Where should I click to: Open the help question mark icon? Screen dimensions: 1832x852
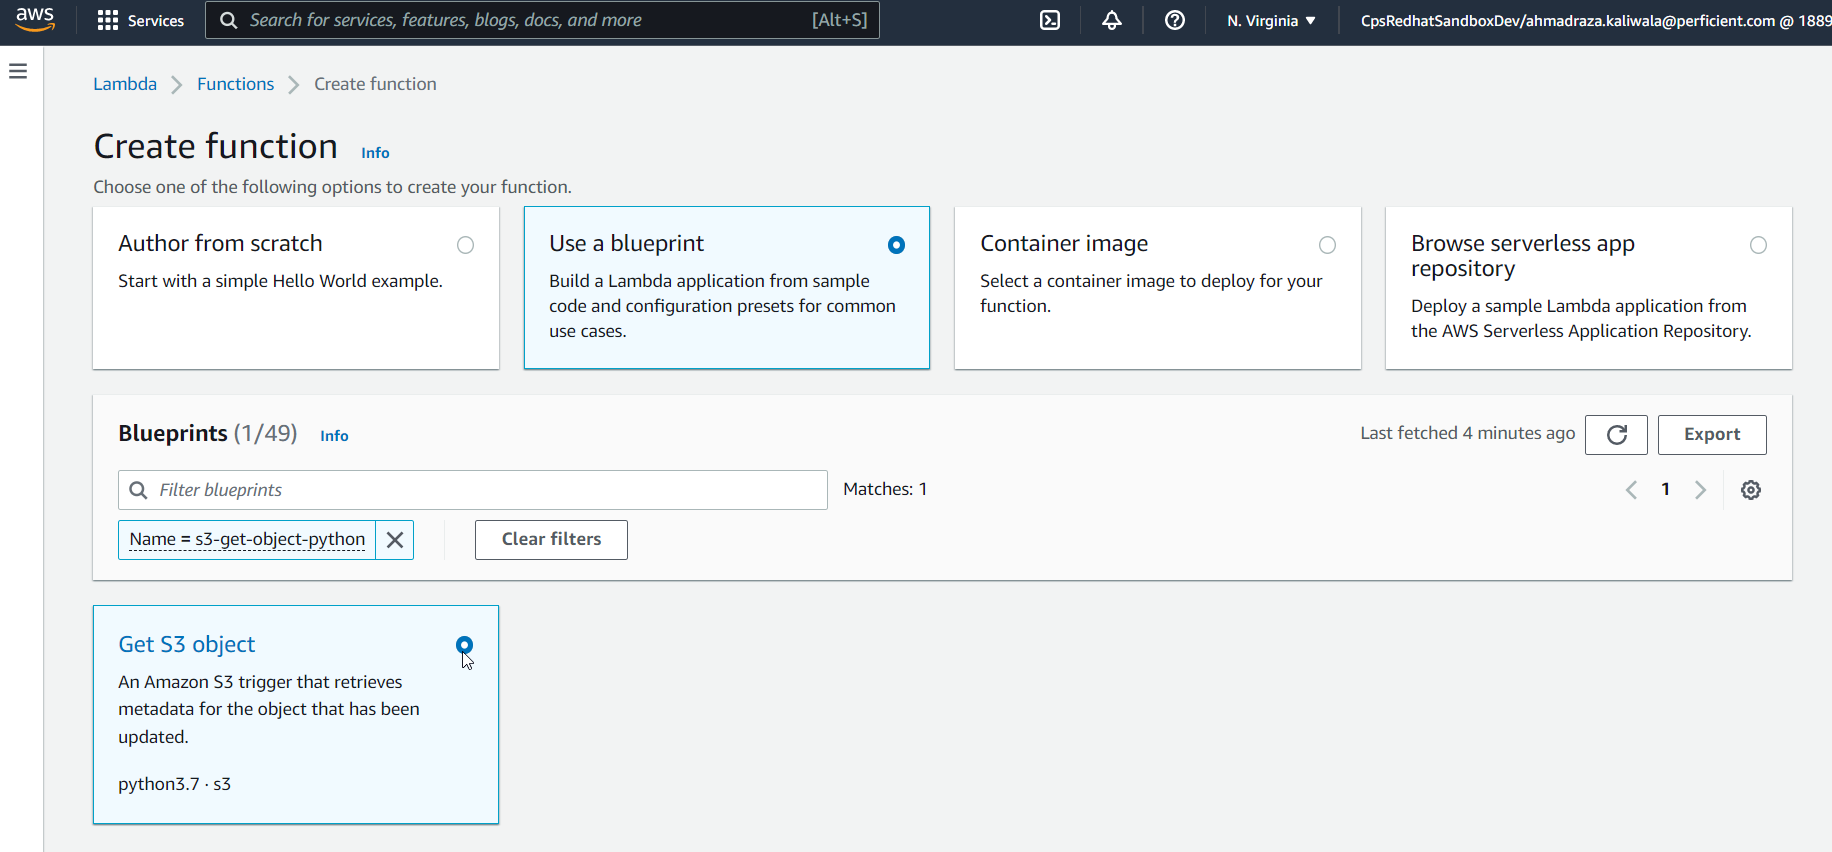[x=1175, y=20]
